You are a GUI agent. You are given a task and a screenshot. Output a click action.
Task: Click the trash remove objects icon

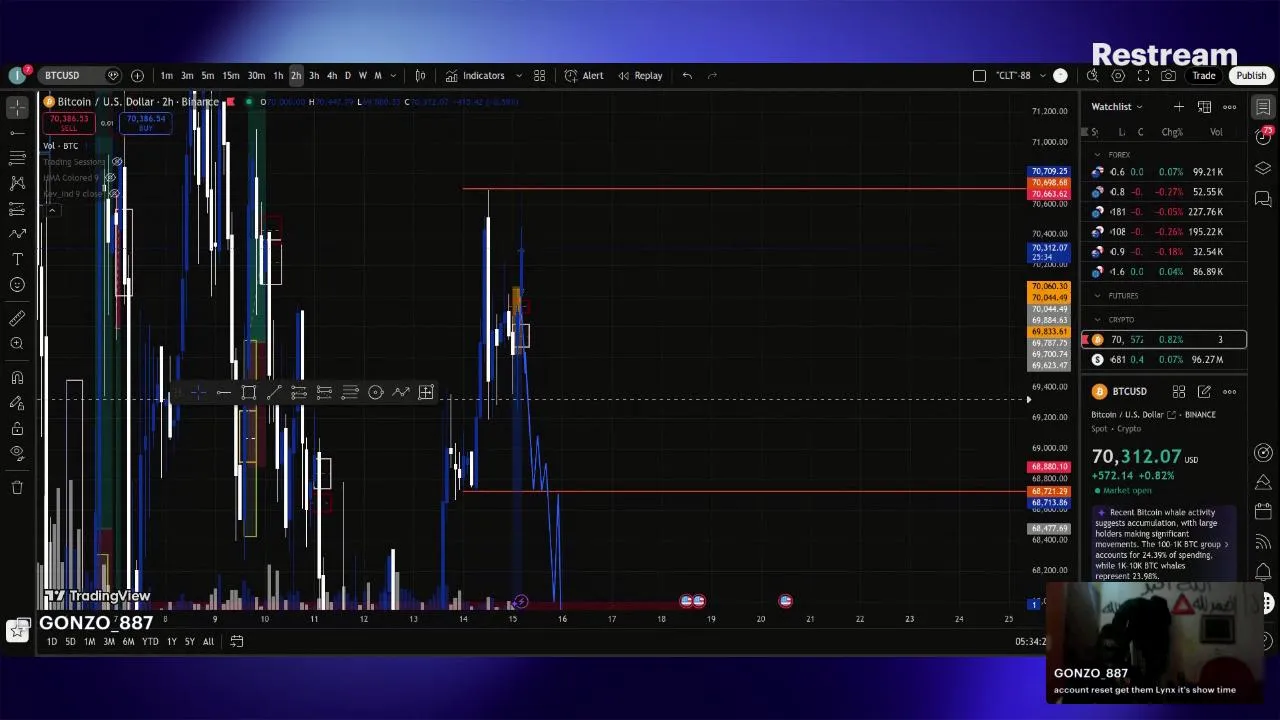(x=17, y=487)
